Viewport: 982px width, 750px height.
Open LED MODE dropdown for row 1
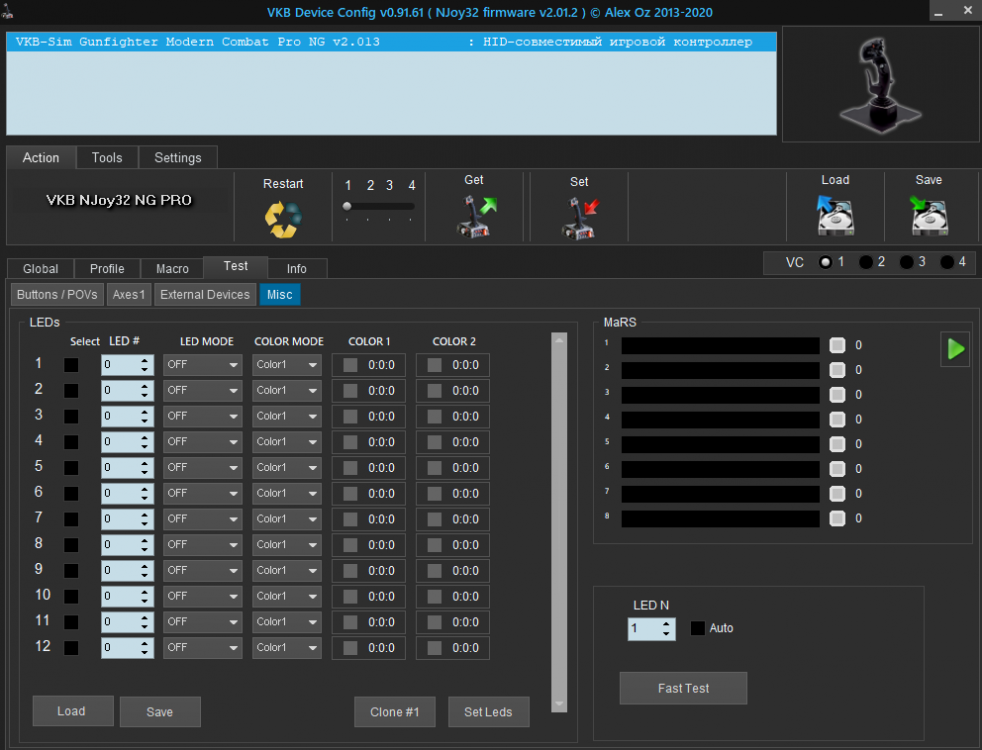pos(202,365)
